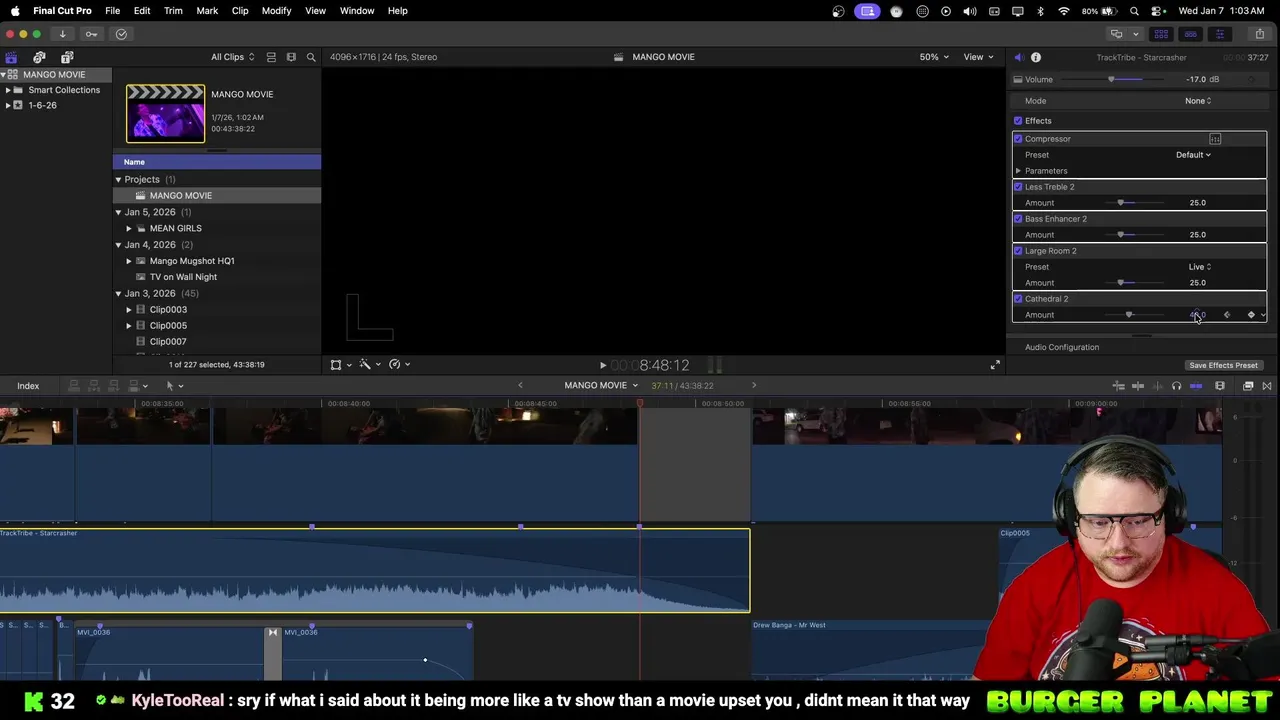This screenshot has height=720, width=1280.
Task: Open viewer zoom 50% dropdown
Action: [934, 57]
